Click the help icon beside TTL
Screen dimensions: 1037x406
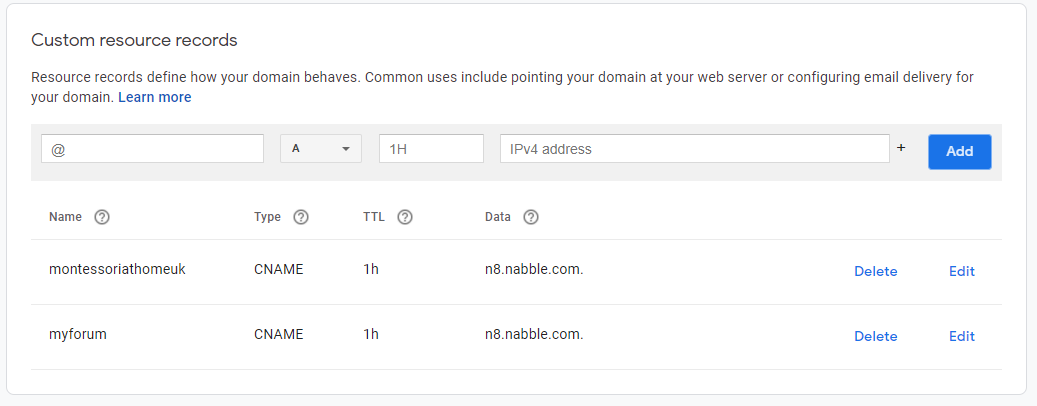click(x=405, y=217)
